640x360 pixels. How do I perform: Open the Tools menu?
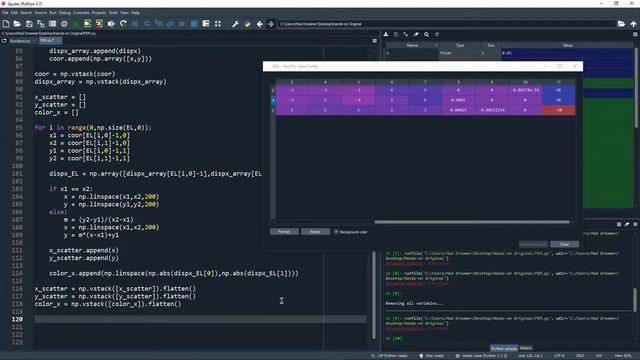click(113, 13)
